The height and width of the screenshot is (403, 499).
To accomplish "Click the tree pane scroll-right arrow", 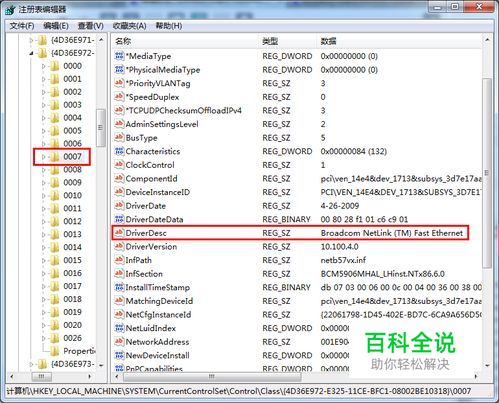I will click(x=89, y=377).
